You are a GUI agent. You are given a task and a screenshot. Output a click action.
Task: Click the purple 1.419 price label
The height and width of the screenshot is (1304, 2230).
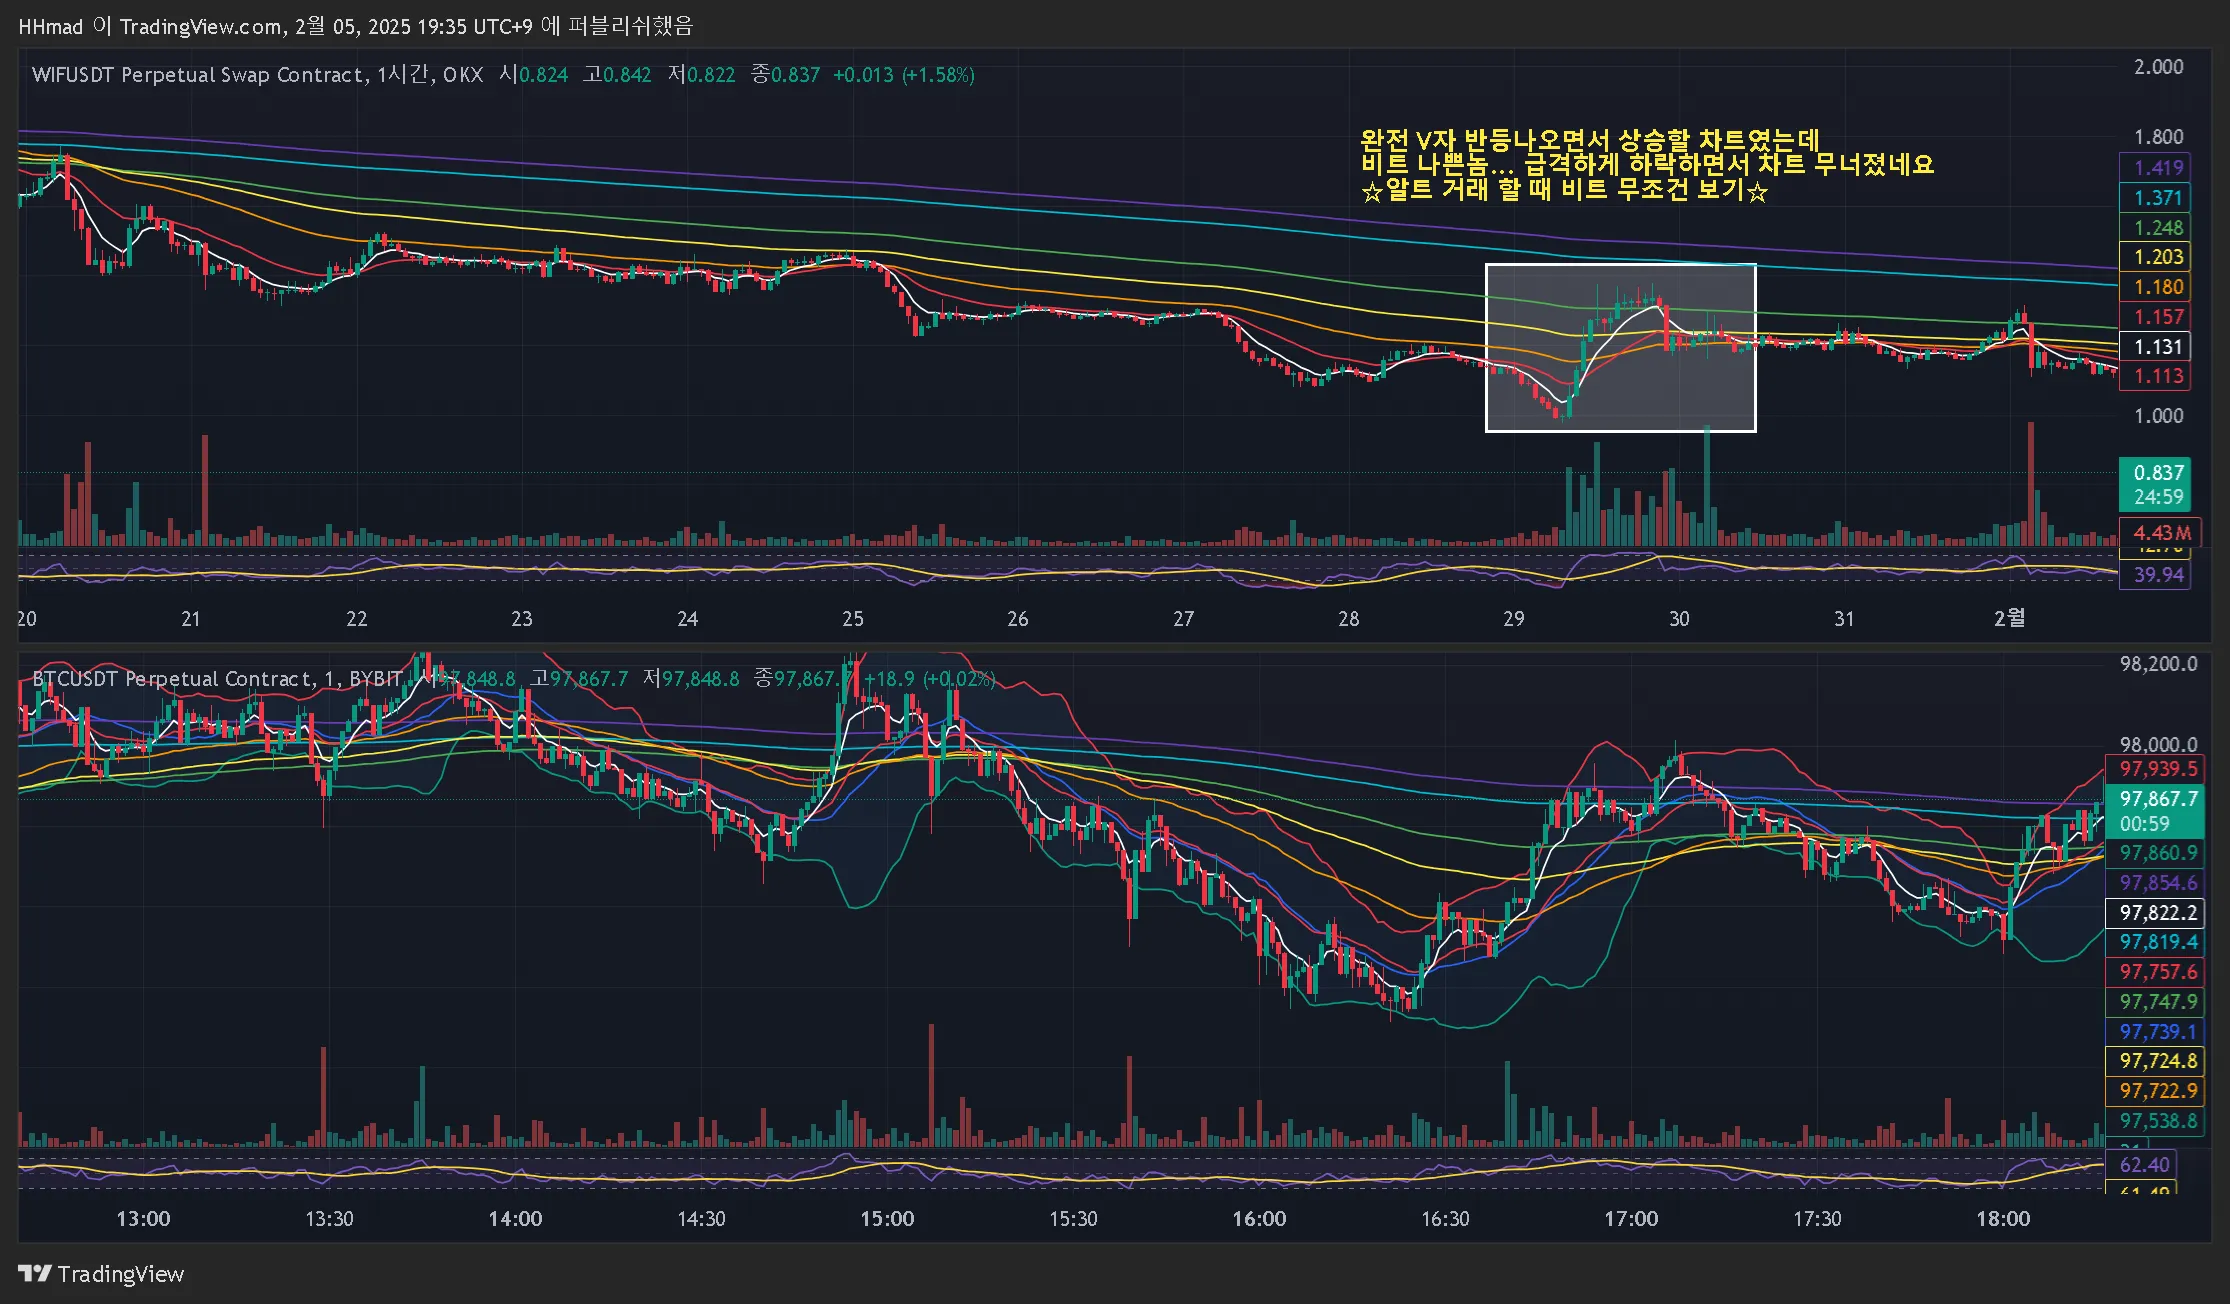coord(2157,168)
